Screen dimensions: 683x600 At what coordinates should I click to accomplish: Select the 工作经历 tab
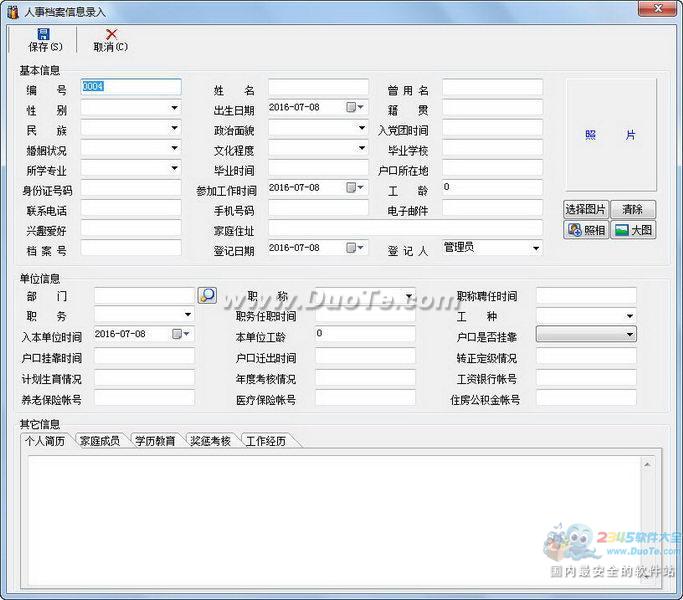(266, 441)
